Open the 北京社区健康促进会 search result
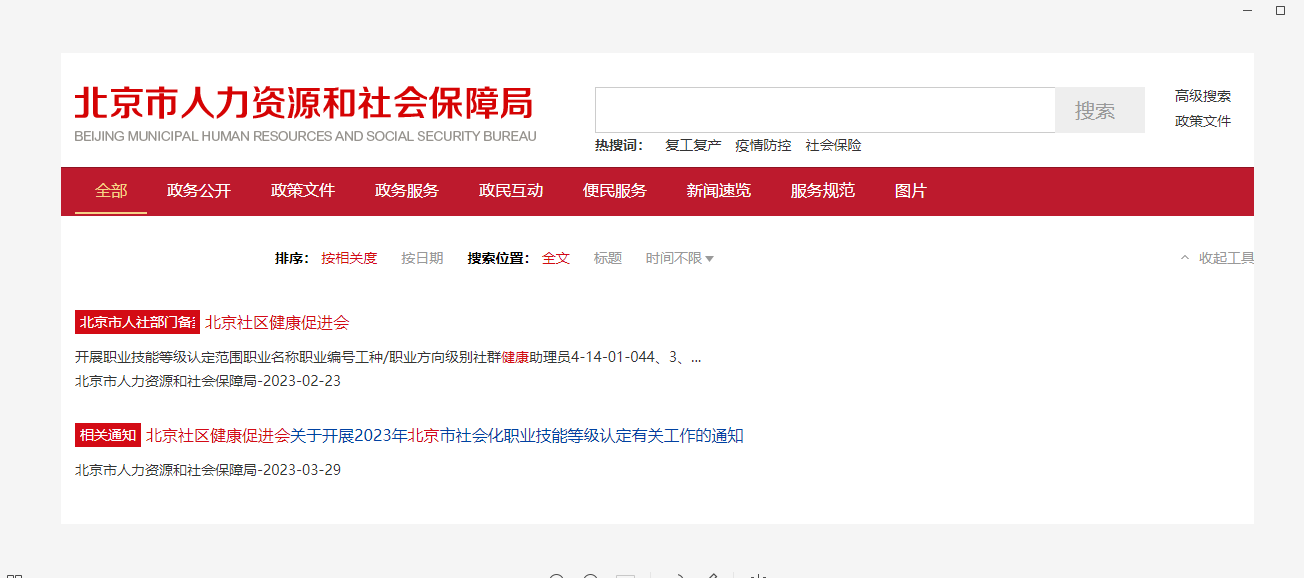 pos(277,322)
